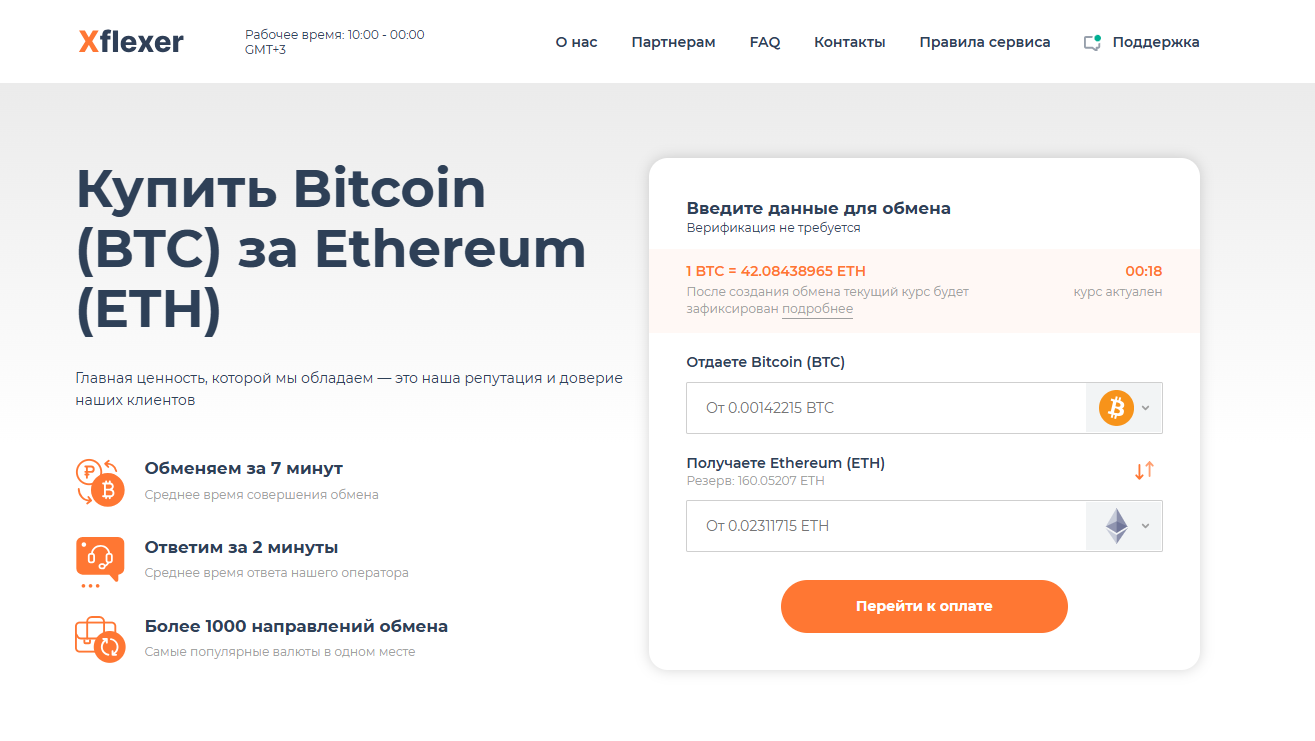The image size is (1315, 741).
Task: Focus the Ethereum amount input field
Action: (885, 526)
